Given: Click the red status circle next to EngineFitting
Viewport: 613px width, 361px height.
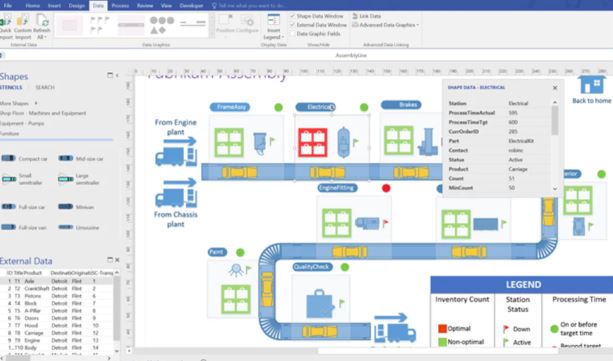Looking at the screenshot, I should (386, 188).
